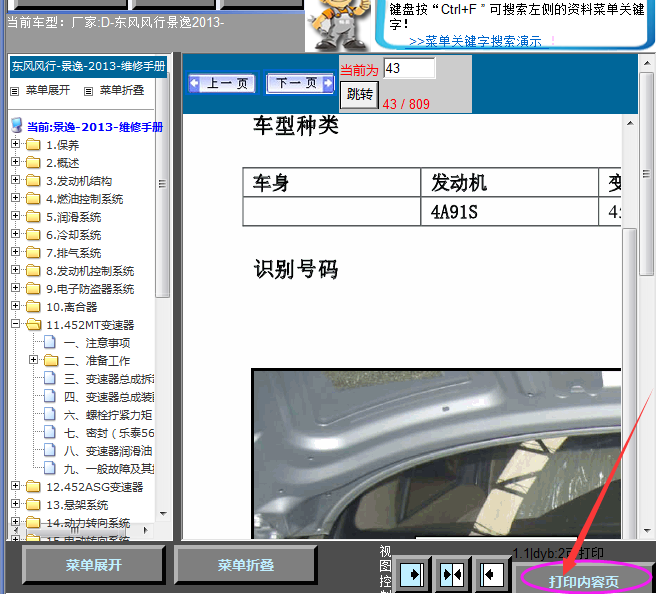Click the mechanic mascot image
This screenshot has height=594, width=656.
pos(339,25)
